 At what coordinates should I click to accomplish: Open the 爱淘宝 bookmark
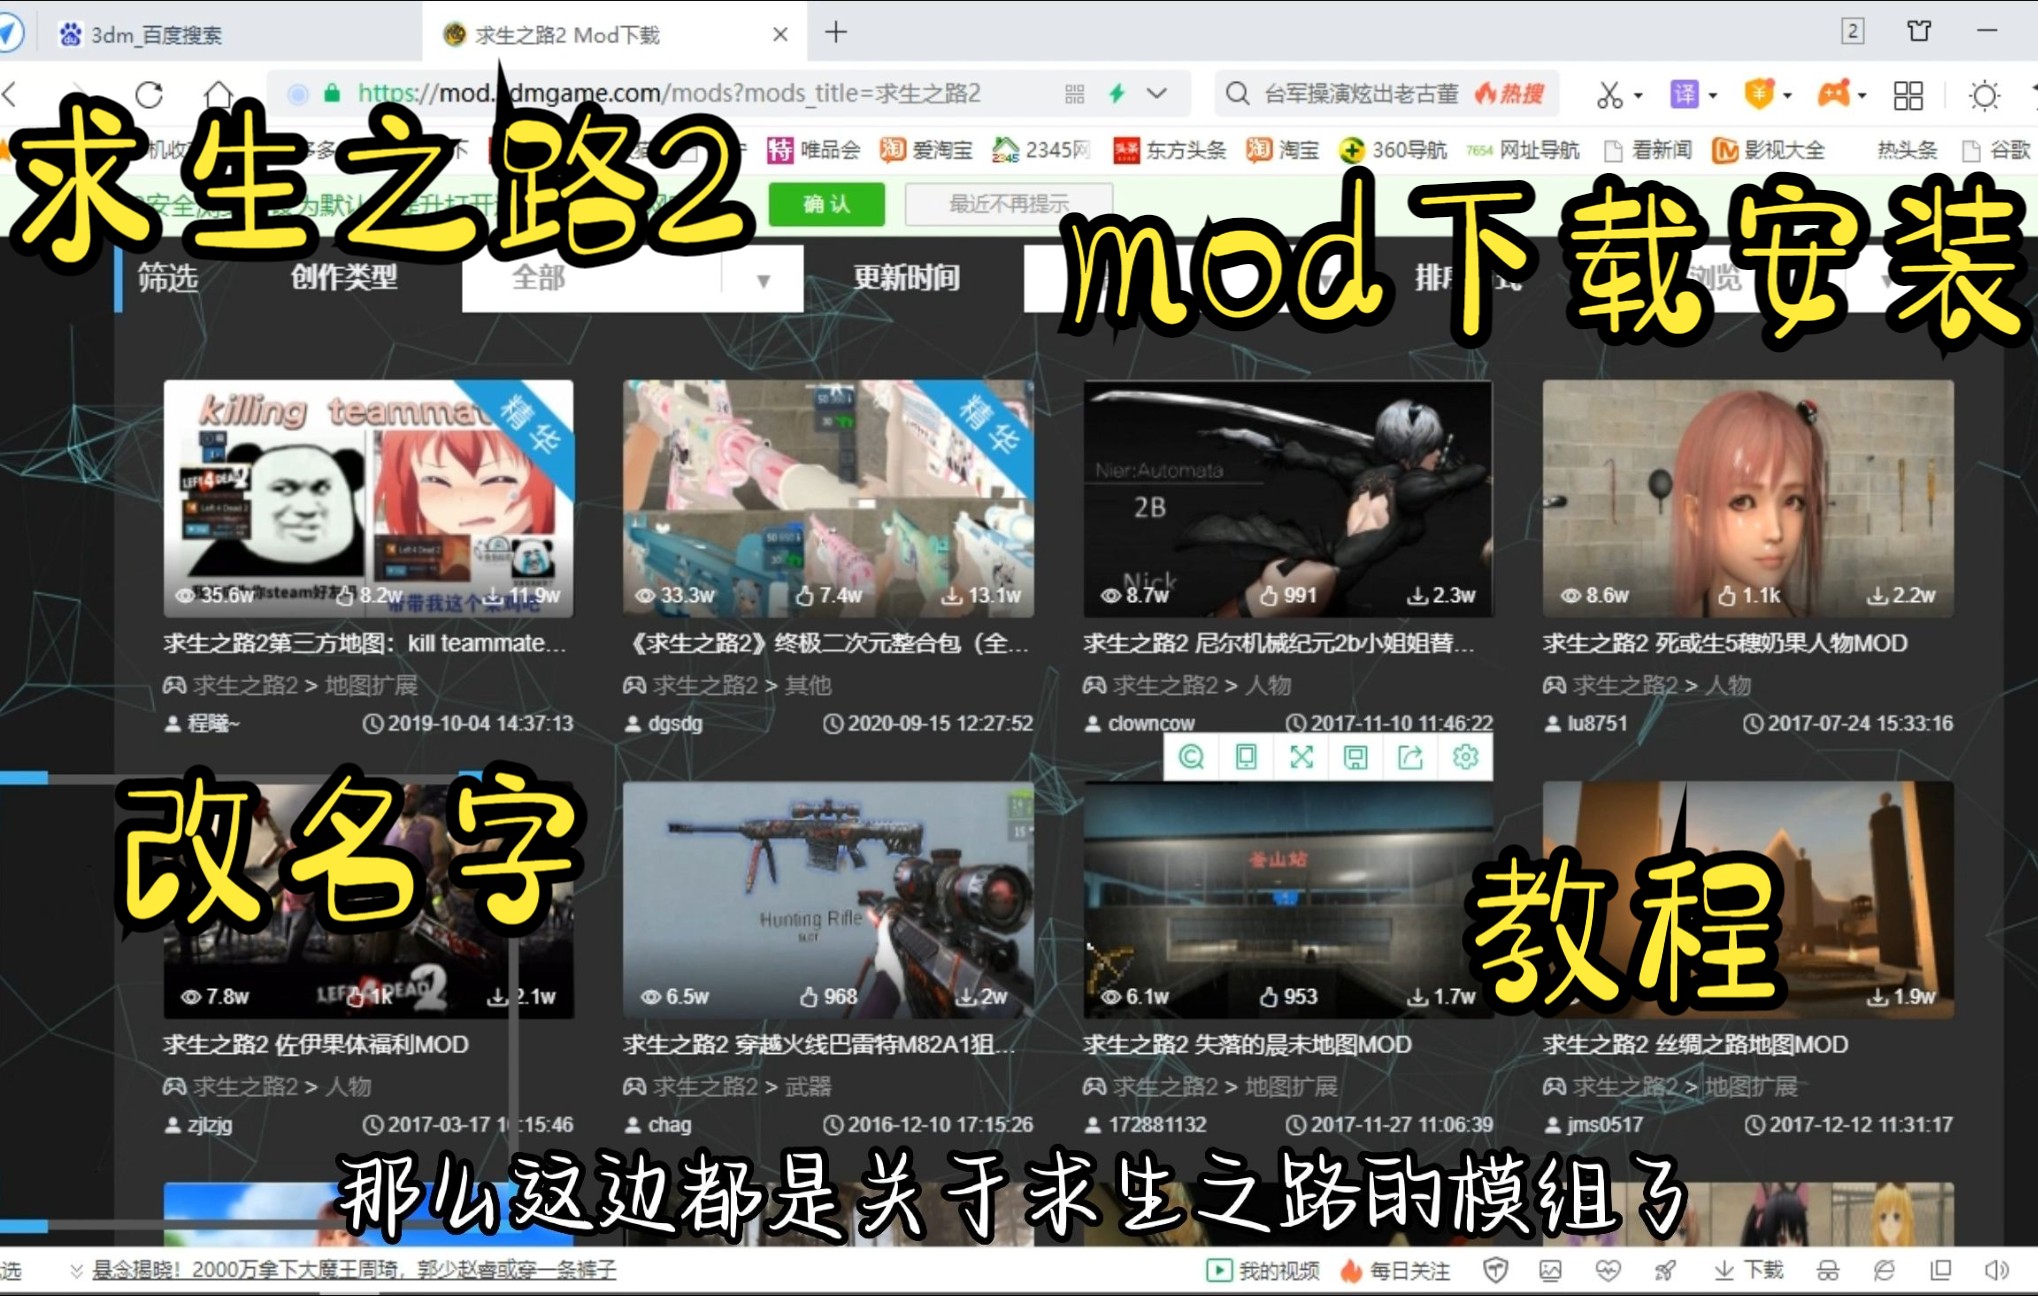click(x=926, y=150)
